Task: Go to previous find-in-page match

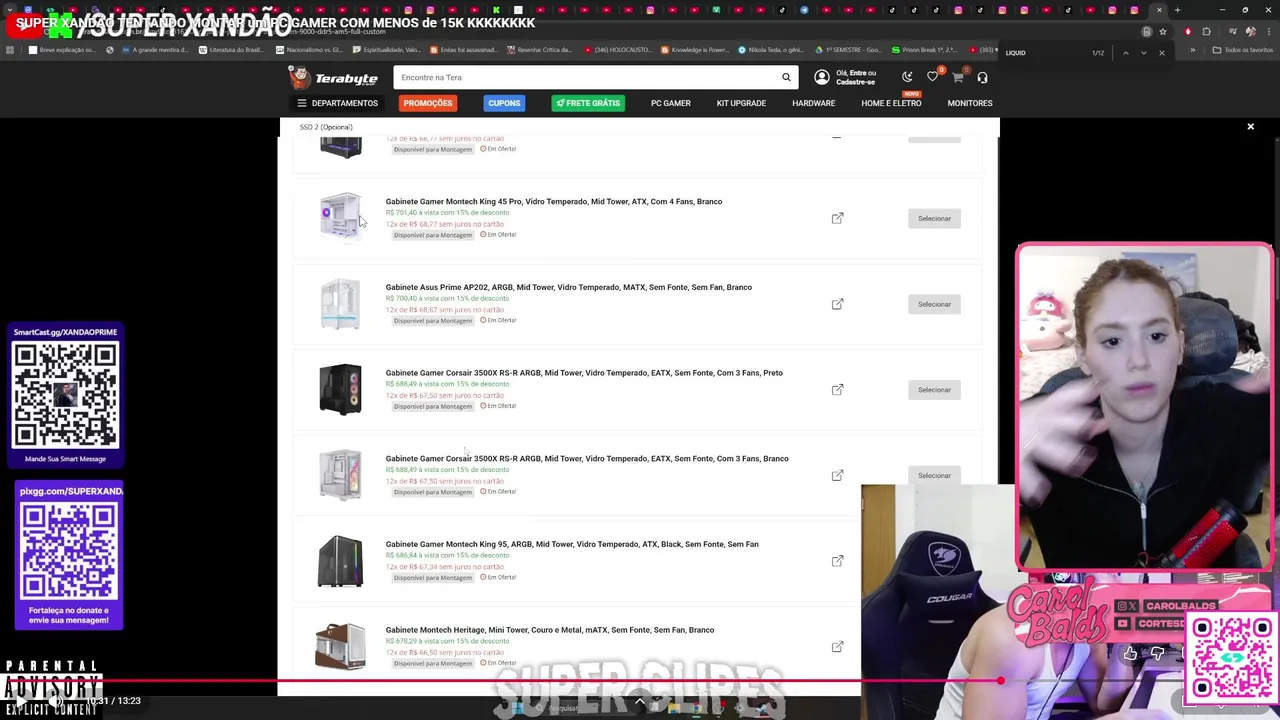Action: click(1126, 53)
